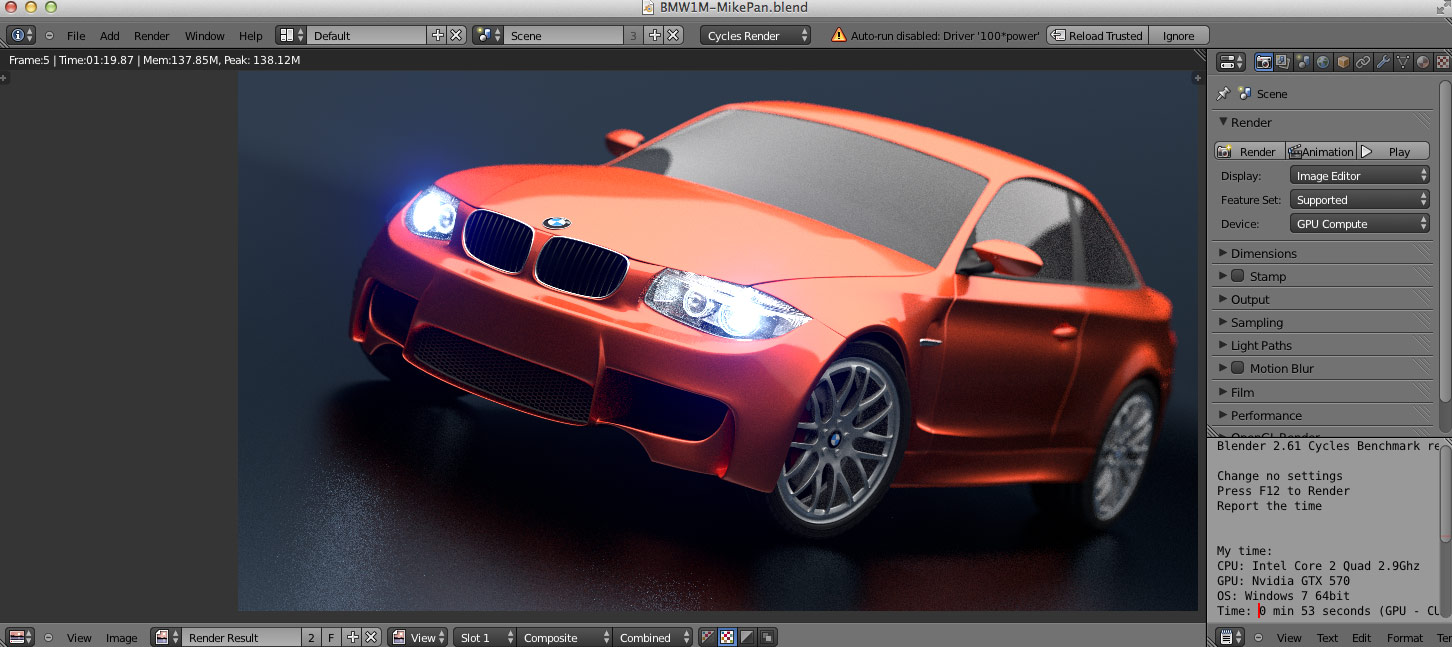The image size is (1452, 647).
Task: Delete the current scene
Action: coord(674,35)
